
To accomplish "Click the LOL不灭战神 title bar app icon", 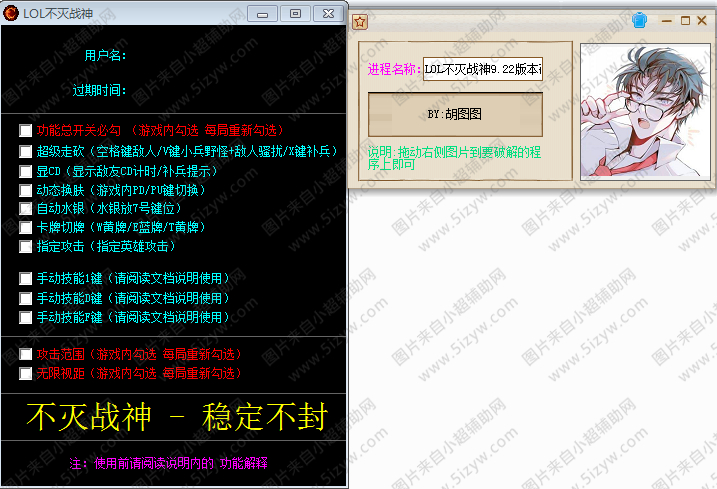I will click(12, 13).
